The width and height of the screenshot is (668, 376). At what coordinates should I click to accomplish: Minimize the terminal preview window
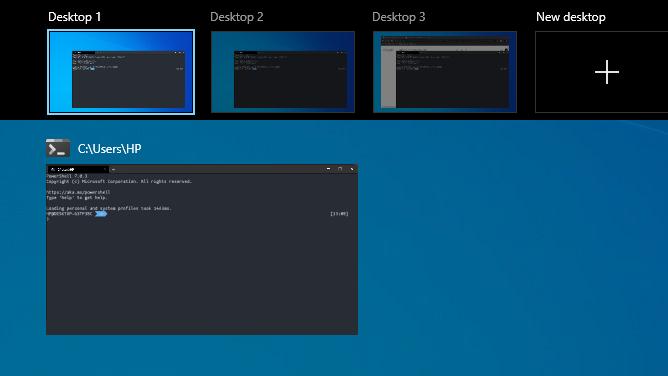(x=328, y=169)
